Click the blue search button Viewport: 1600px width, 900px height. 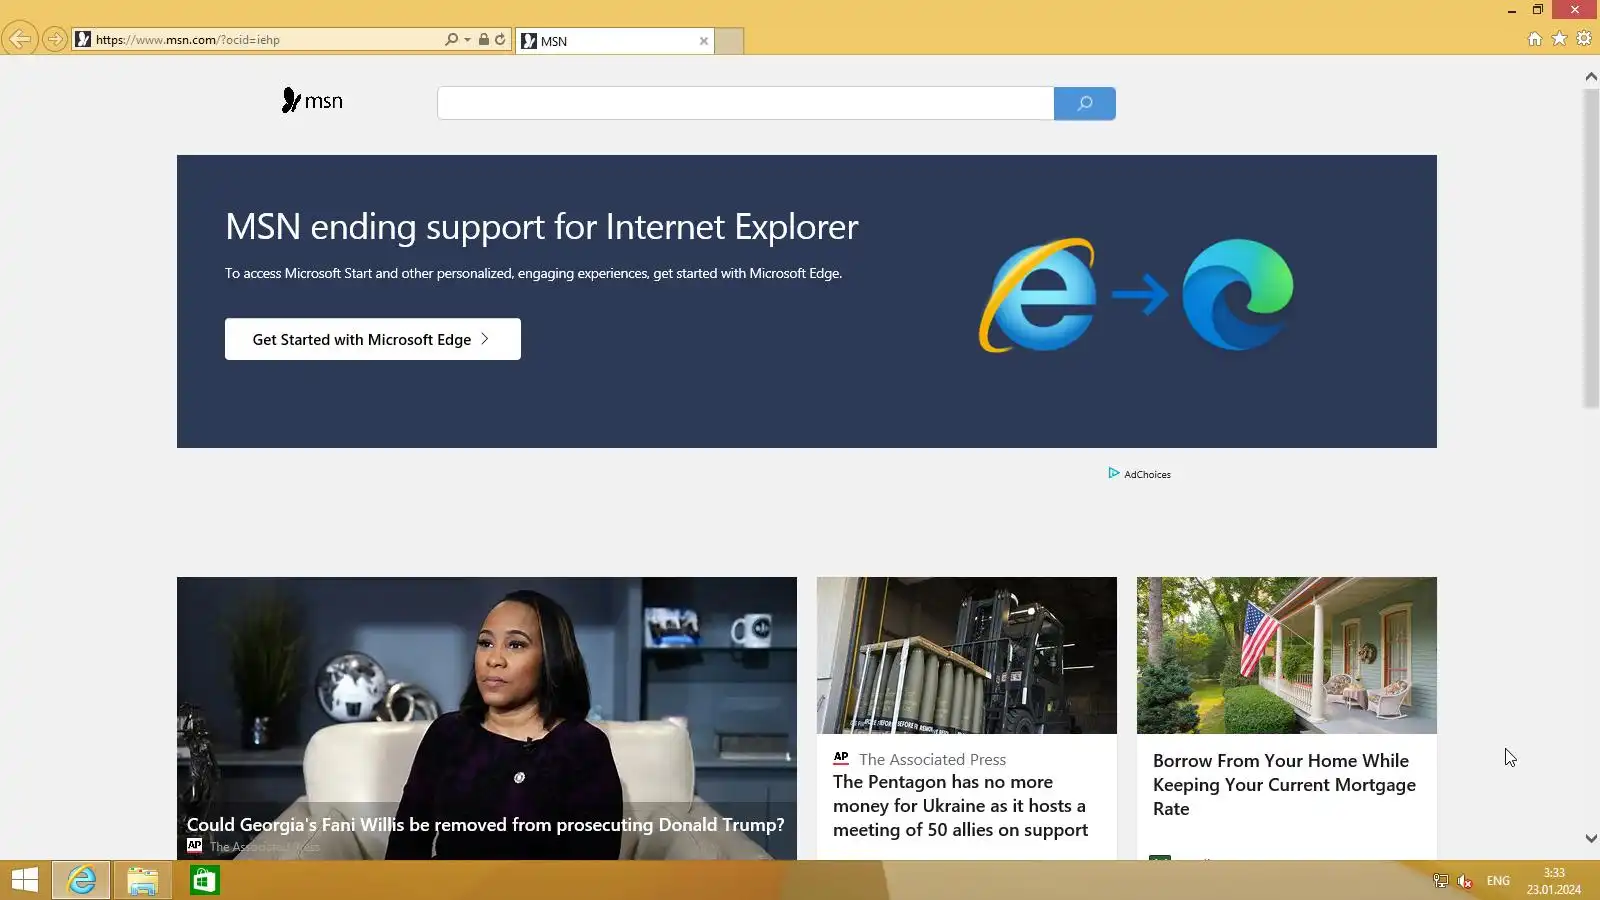1085,103
